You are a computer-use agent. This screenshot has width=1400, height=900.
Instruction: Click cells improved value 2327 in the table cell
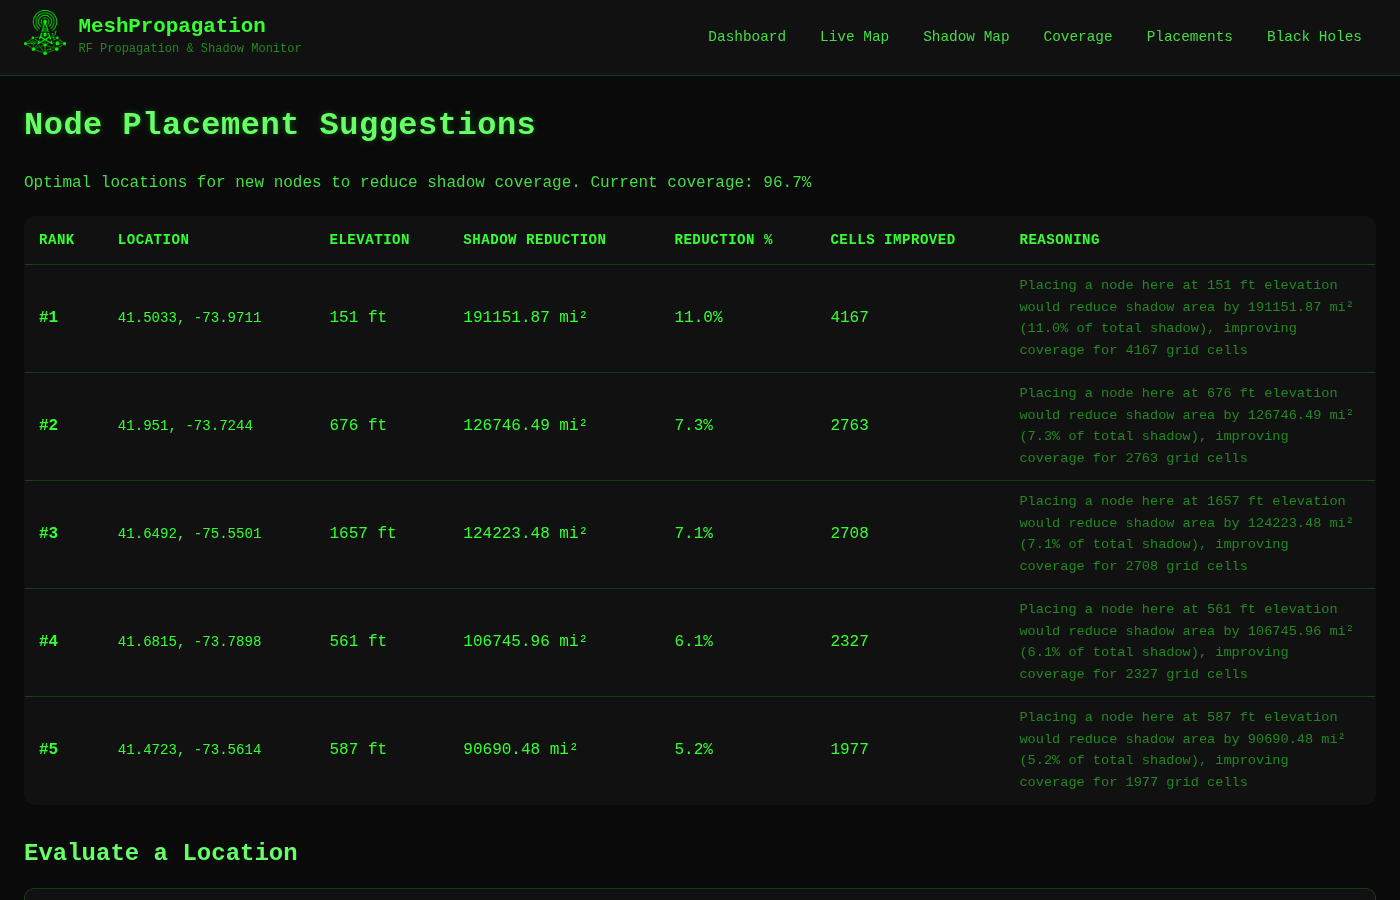coord(849,642)
